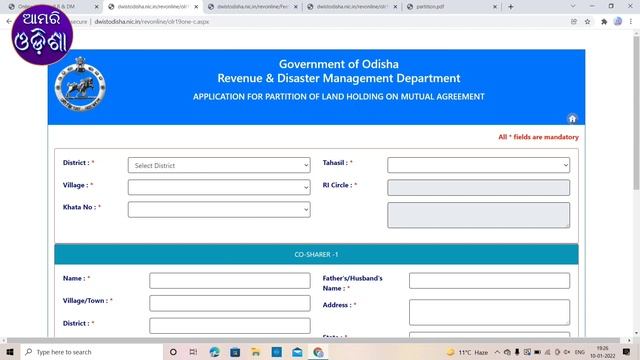Focus the co-sharer Name field
The image size is (640, 360).
coord(230,281)
